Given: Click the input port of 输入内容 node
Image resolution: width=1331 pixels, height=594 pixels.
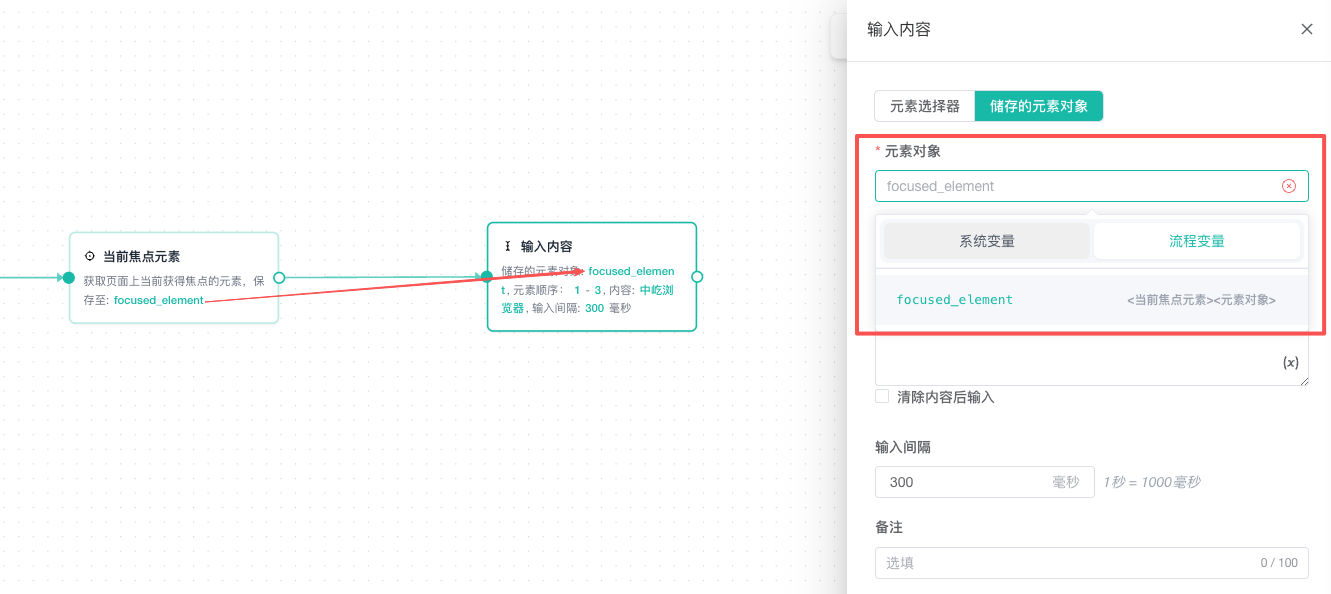Looking at the screenshot, I should coord(487,277).
